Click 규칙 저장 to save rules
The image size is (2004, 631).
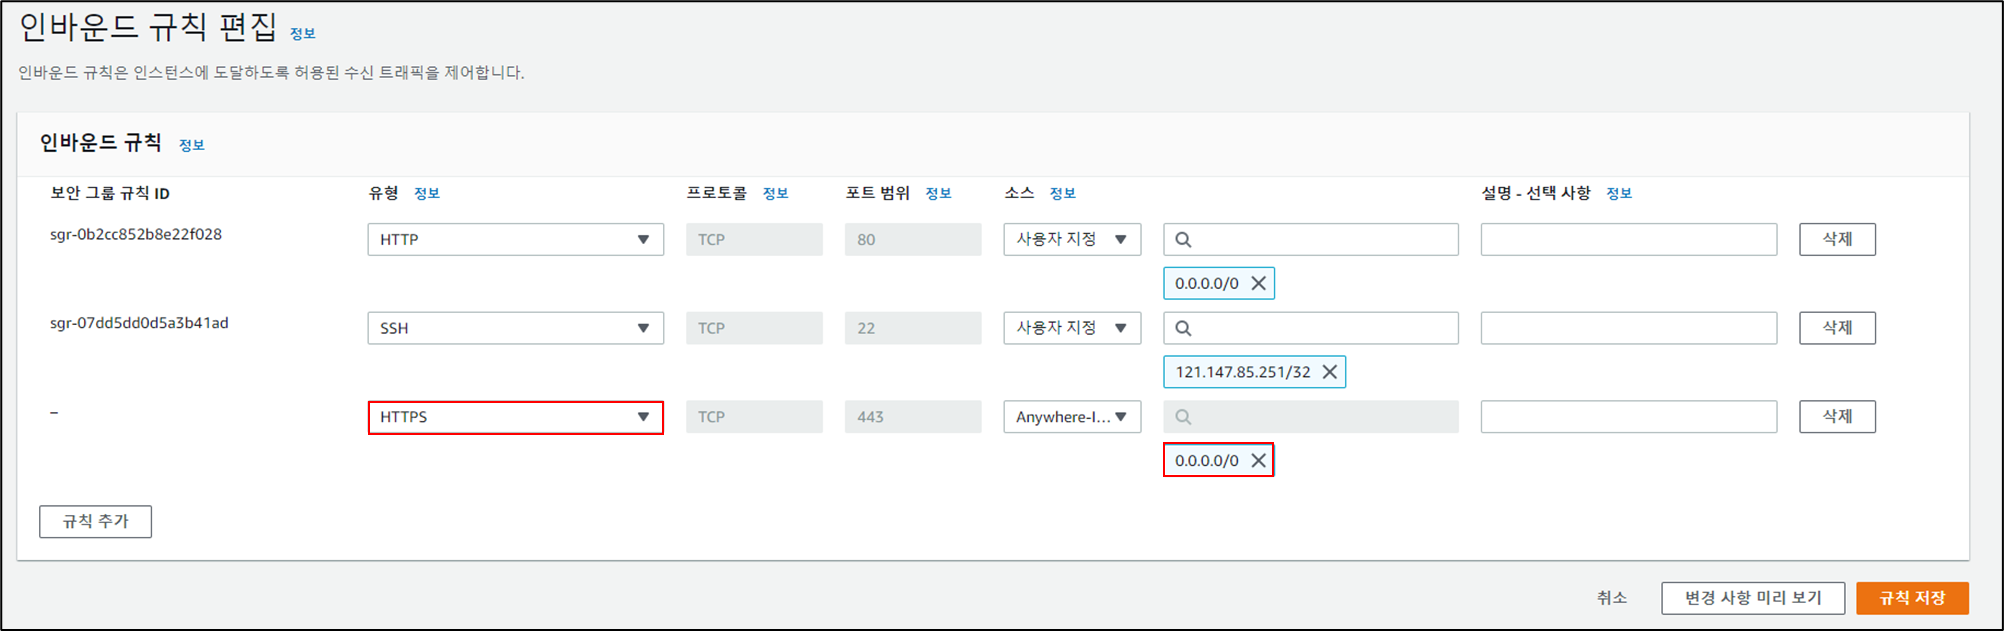pos(1912,598)
